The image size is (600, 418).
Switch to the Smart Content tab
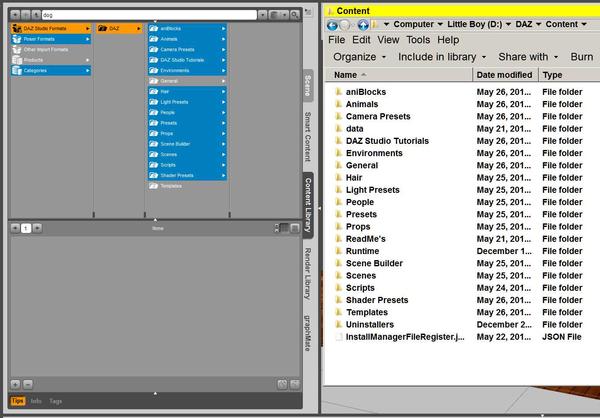pos(308,137)
